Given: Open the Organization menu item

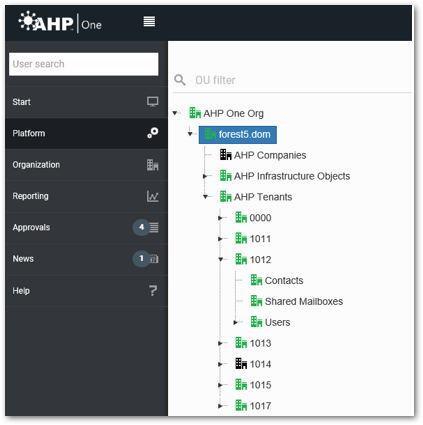Looking at the screenshot, I should click(86, 165).
